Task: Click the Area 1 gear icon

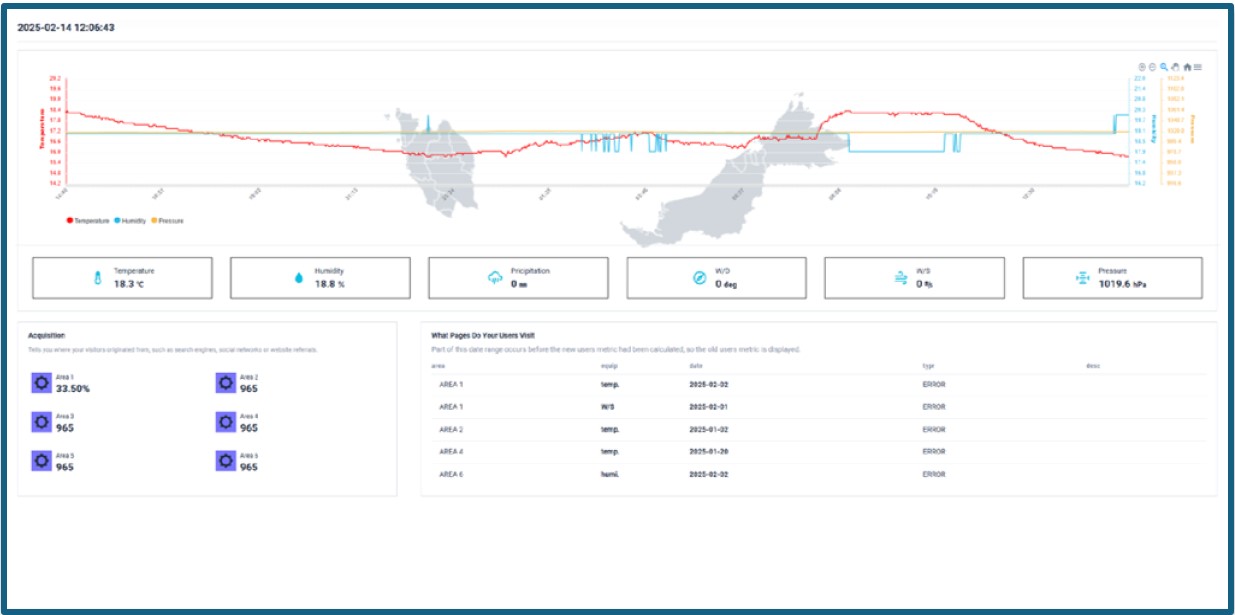Action: (x=41, y=383)
